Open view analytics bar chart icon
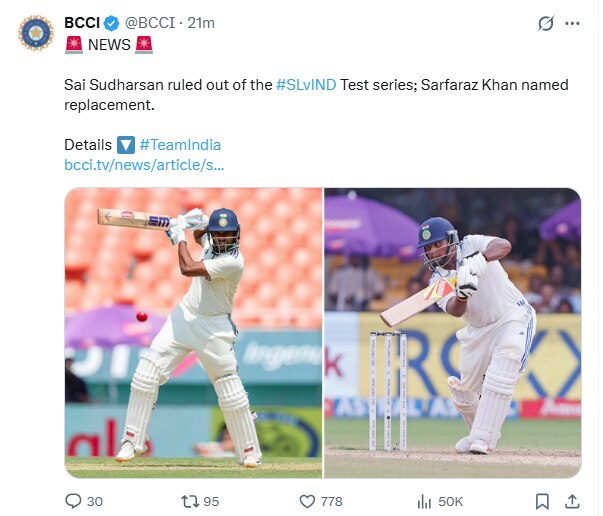This screenshot has width=603, height=516. click(424, 501)
